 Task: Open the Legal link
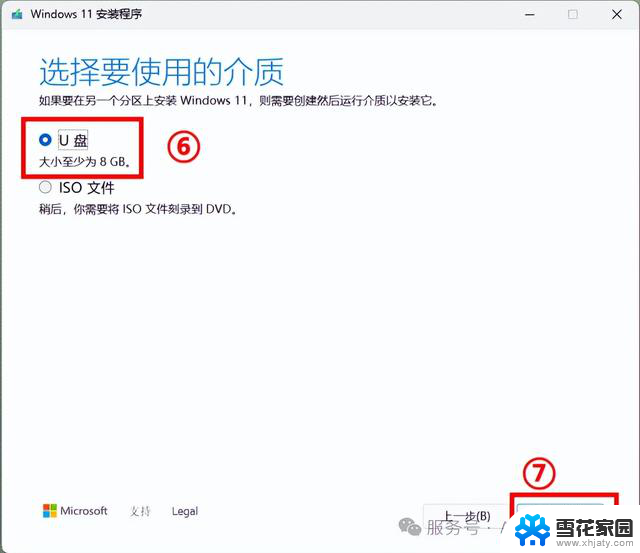pos(185,511)
